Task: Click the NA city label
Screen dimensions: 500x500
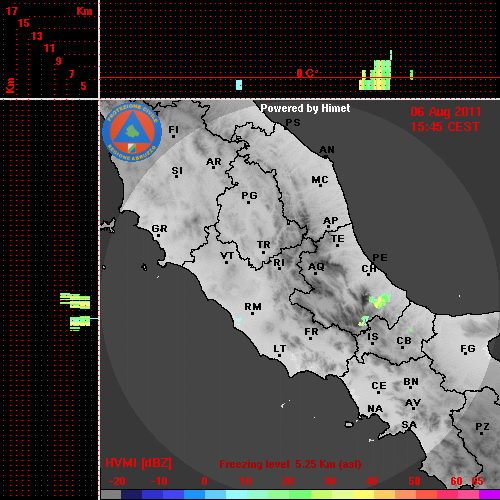Action: click(x=375, y=409)
